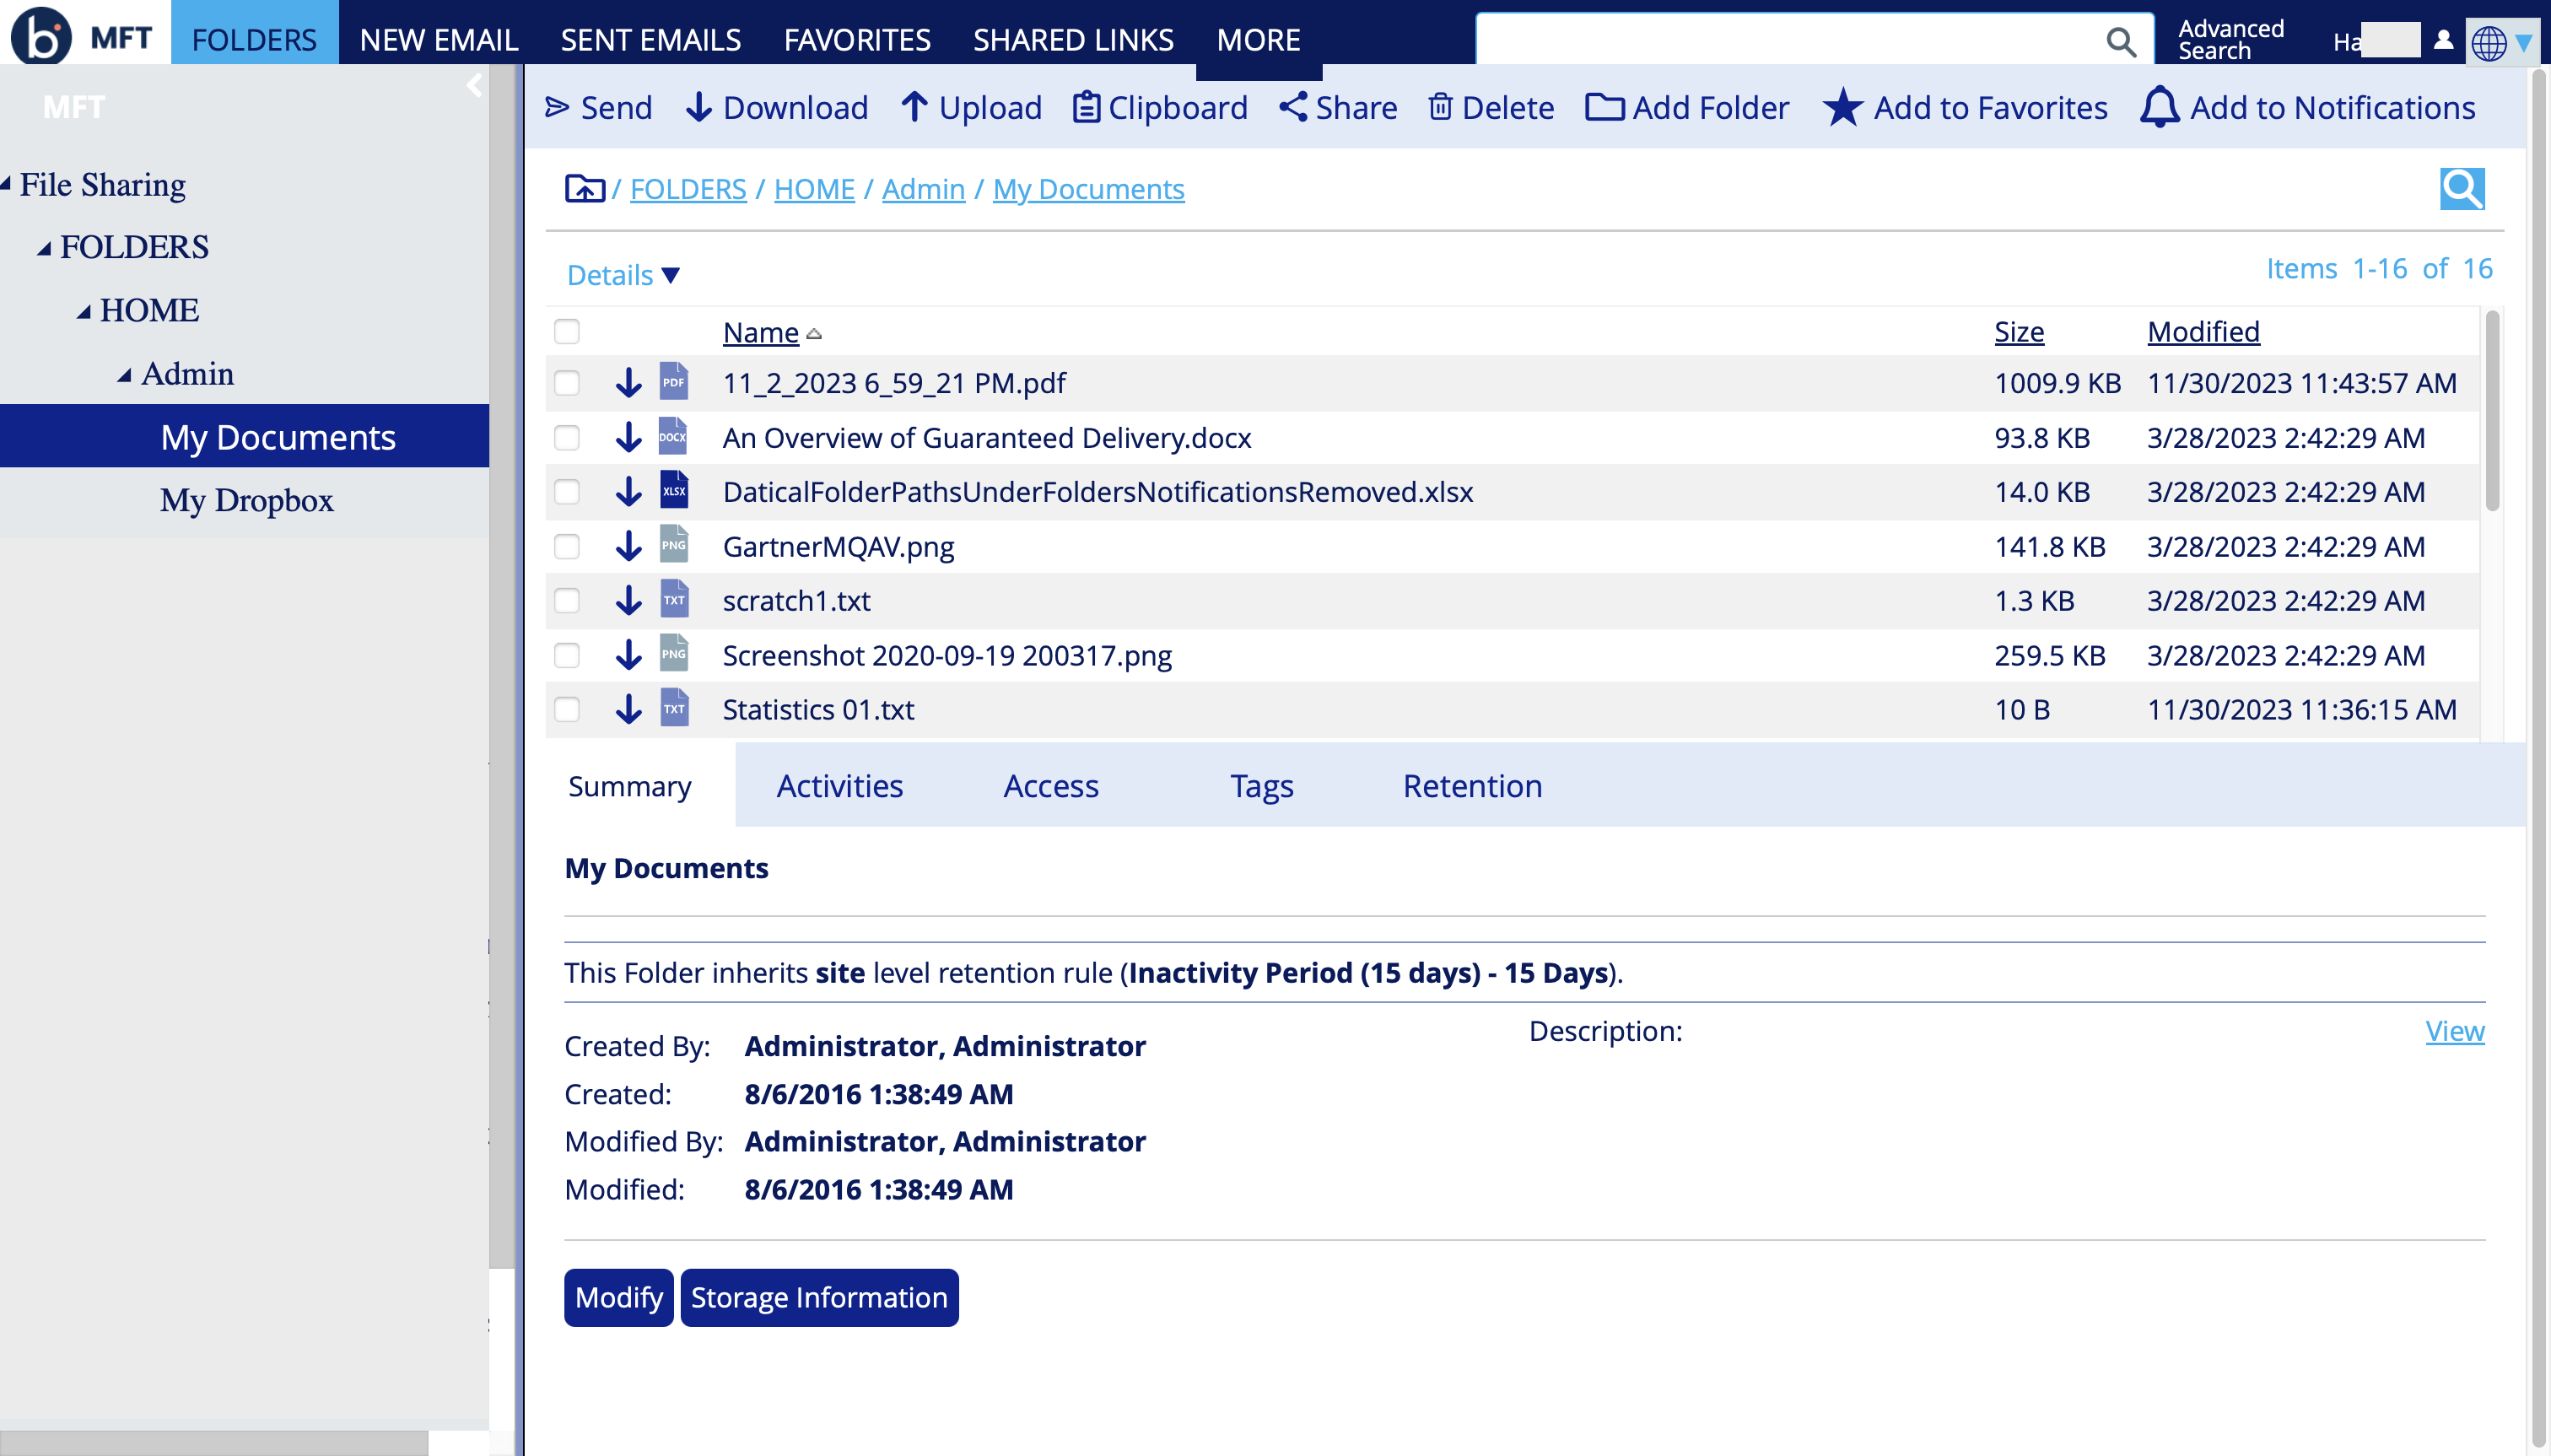
Task: Click the Delete trash icon
Action: (x=1439, y=107)
